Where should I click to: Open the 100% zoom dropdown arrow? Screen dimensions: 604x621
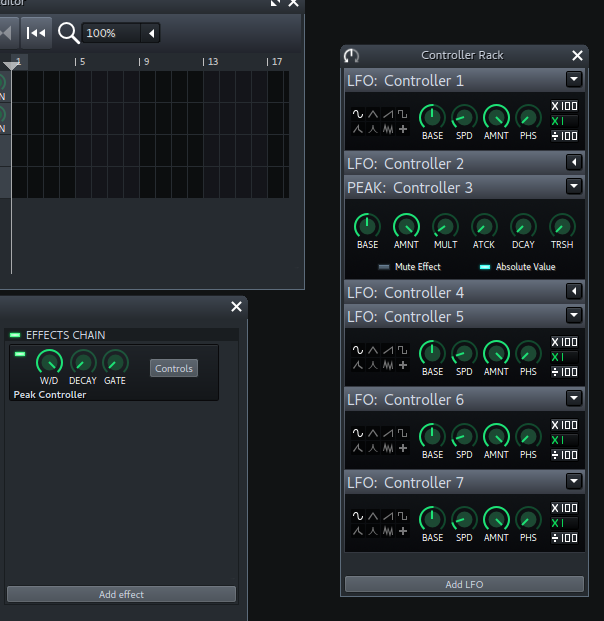click(x=151, y=33)
